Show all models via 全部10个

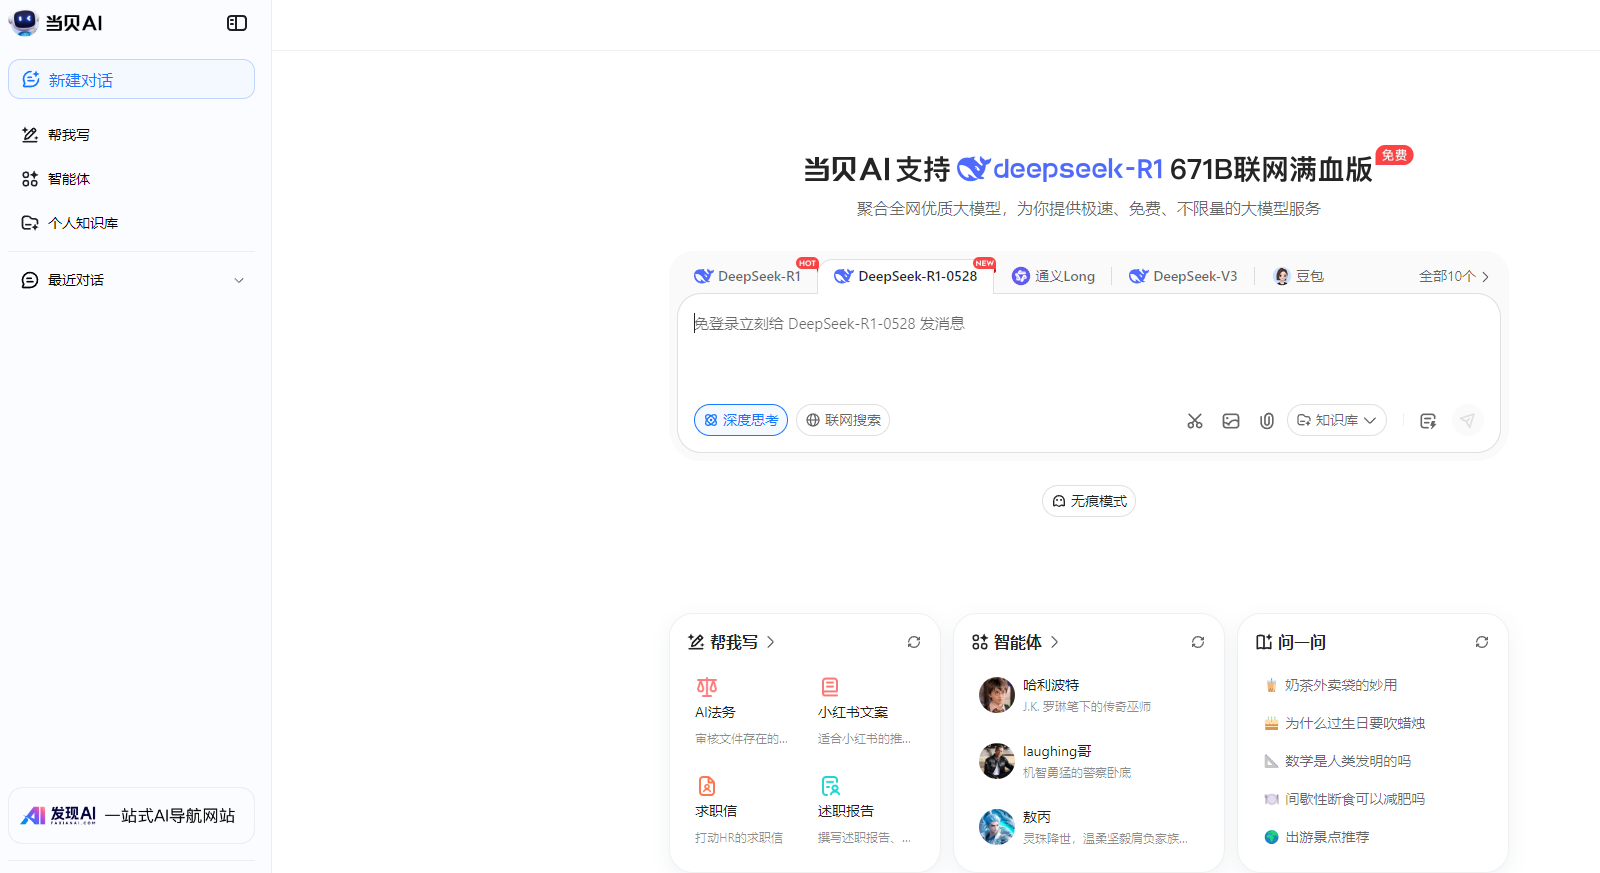tap(1454, 276)
